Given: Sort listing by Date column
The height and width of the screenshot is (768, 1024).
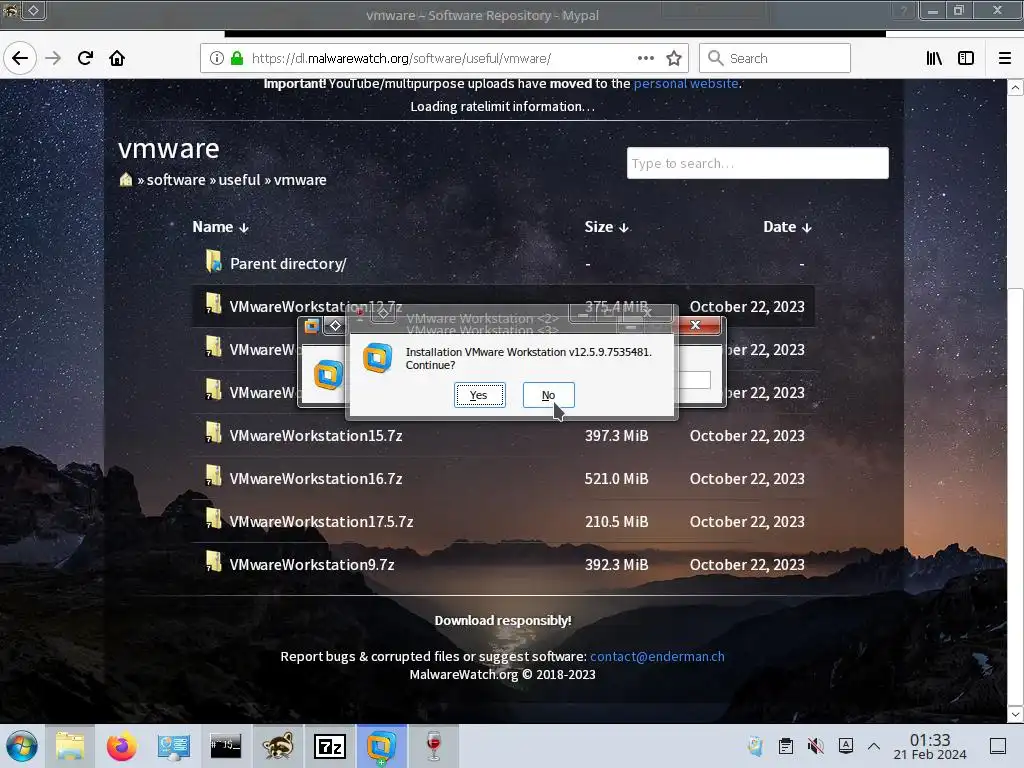Looking at the screenshot, I should (787, 227).
